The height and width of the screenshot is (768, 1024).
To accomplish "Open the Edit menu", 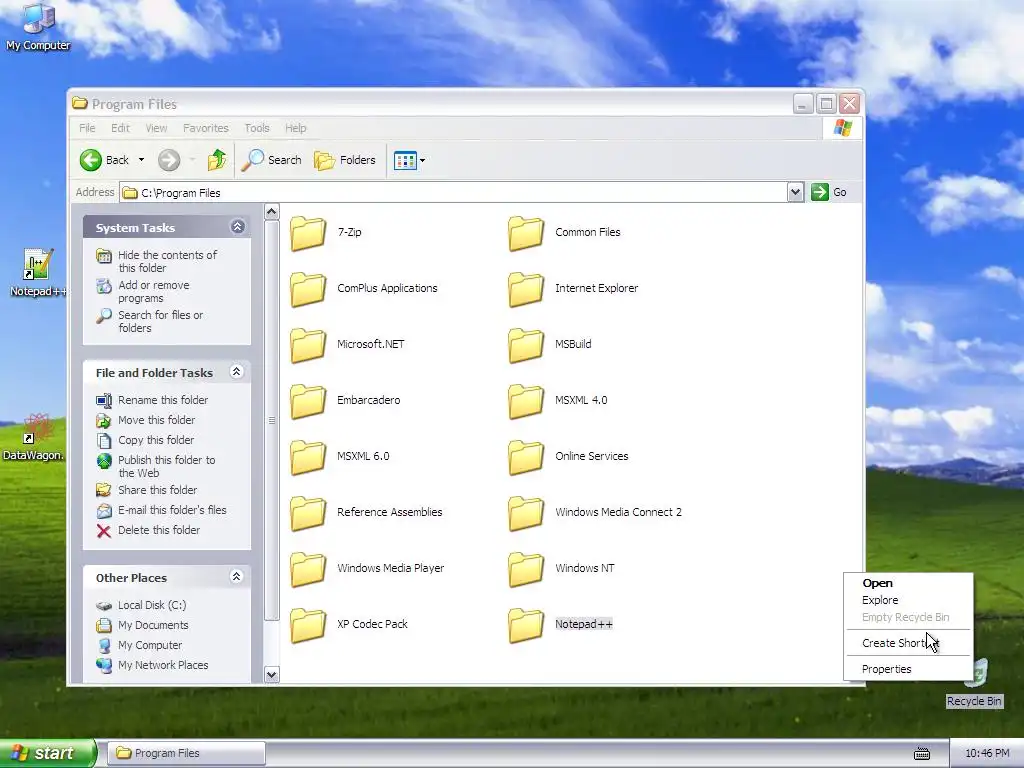I will click(x=120, y=128).
